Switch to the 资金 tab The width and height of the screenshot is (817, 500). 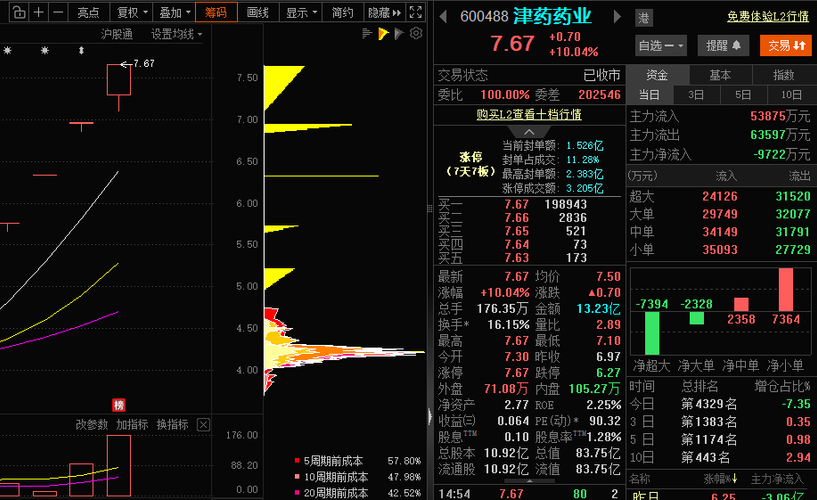click(x=658, y=75)
